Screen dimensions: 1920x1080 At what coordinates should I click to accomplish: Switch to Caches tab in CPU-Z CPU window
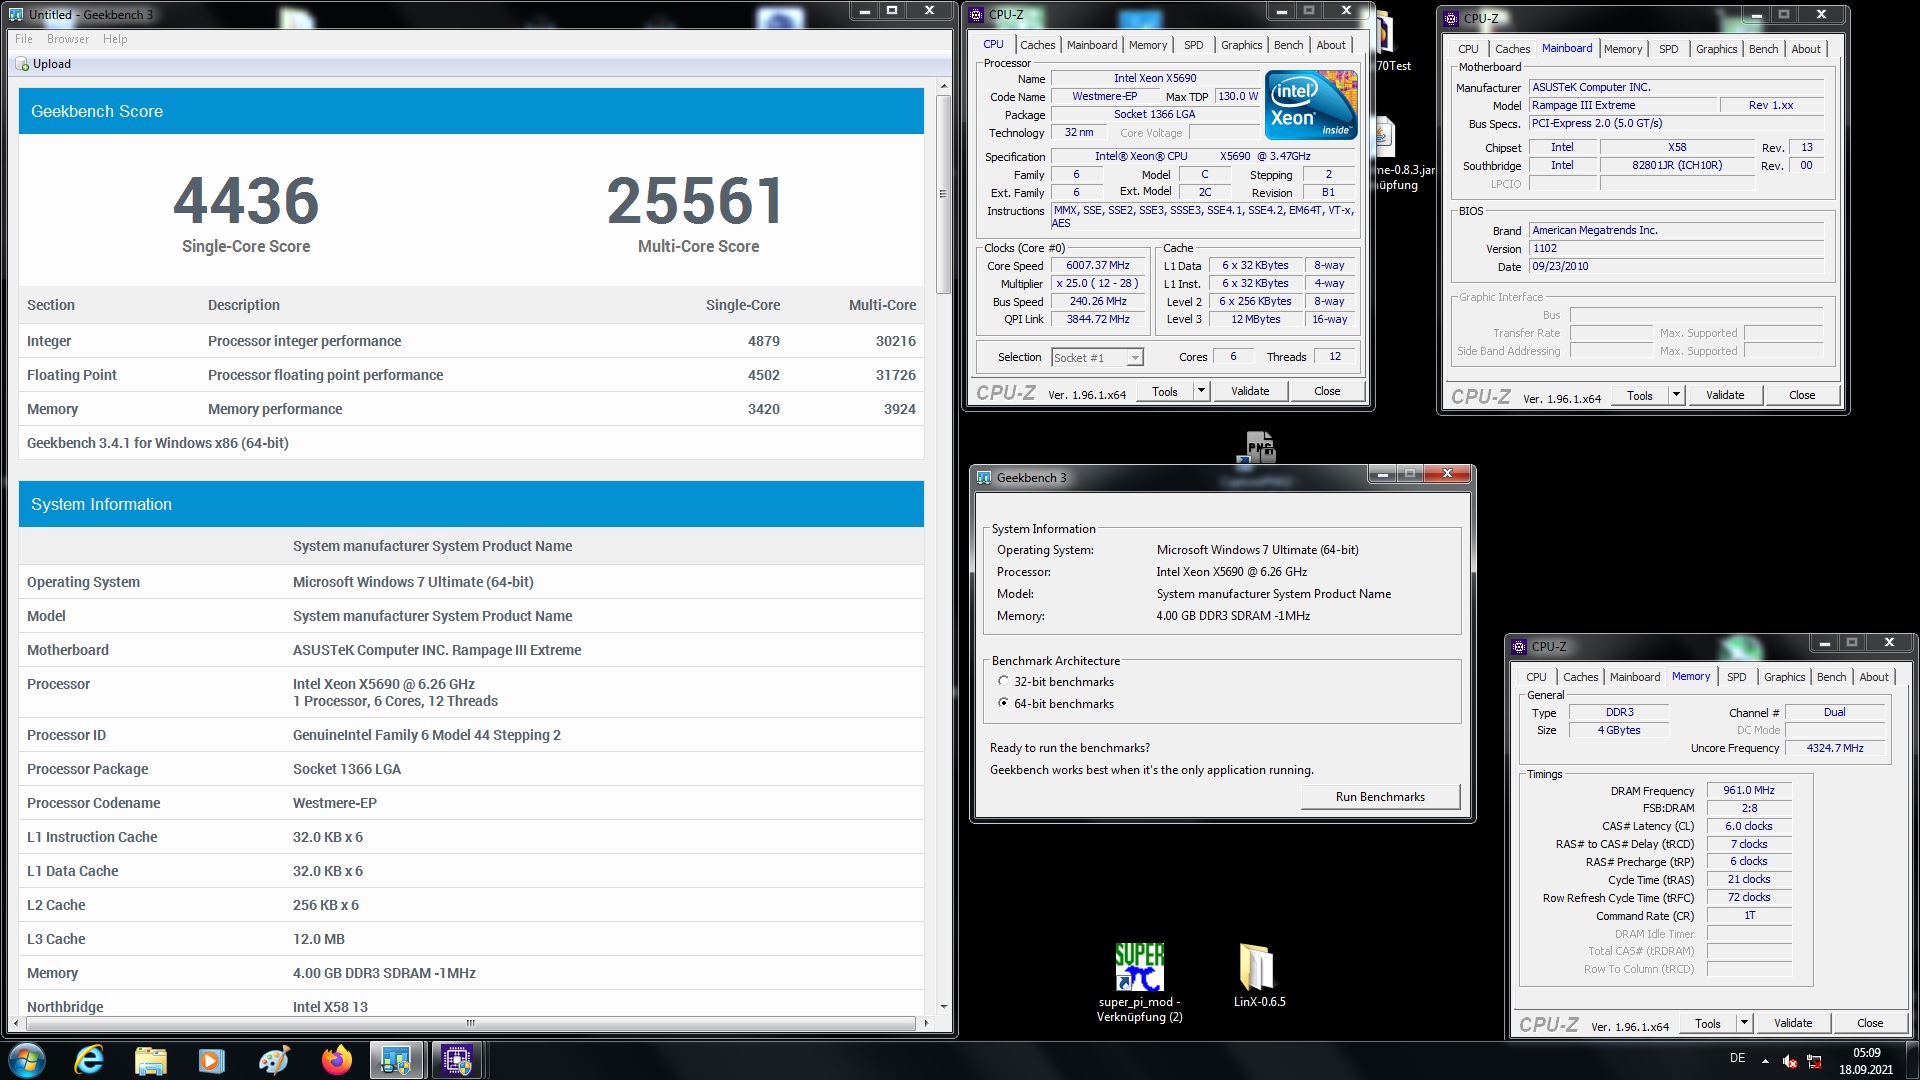(x=1037, y=45)
